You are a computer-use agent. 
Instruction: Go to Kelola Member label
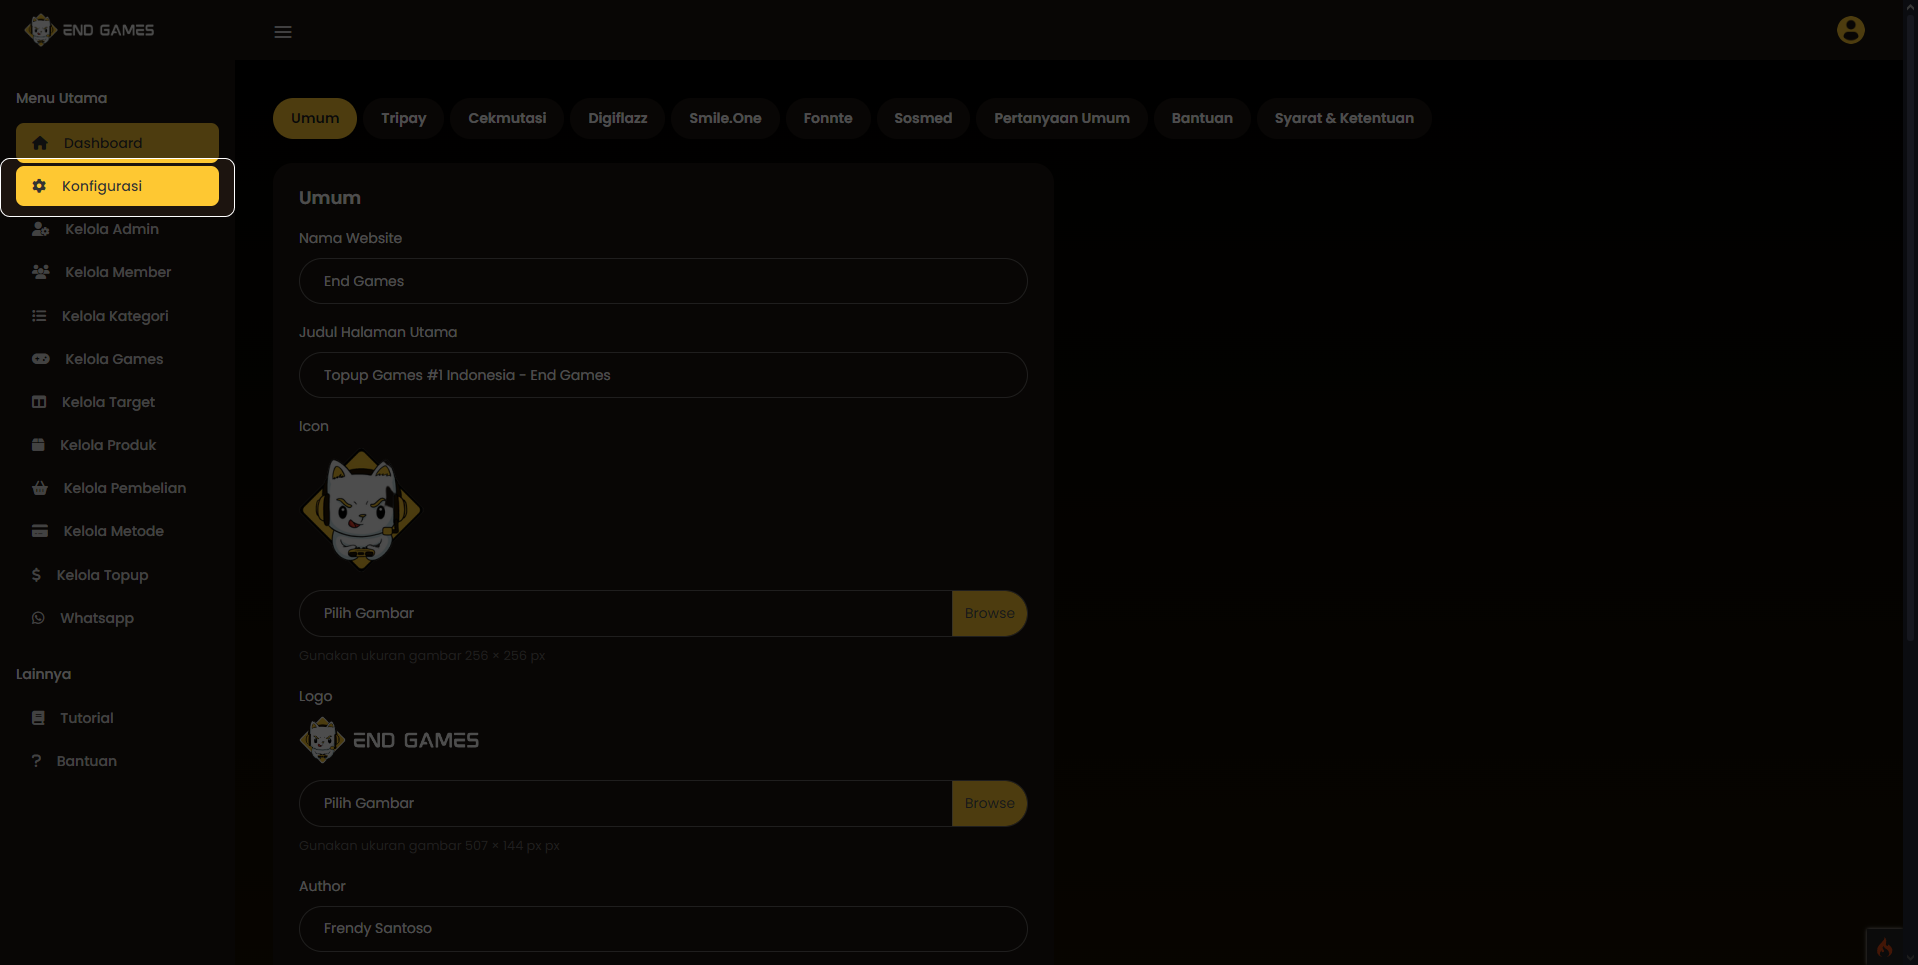point(118,272)
